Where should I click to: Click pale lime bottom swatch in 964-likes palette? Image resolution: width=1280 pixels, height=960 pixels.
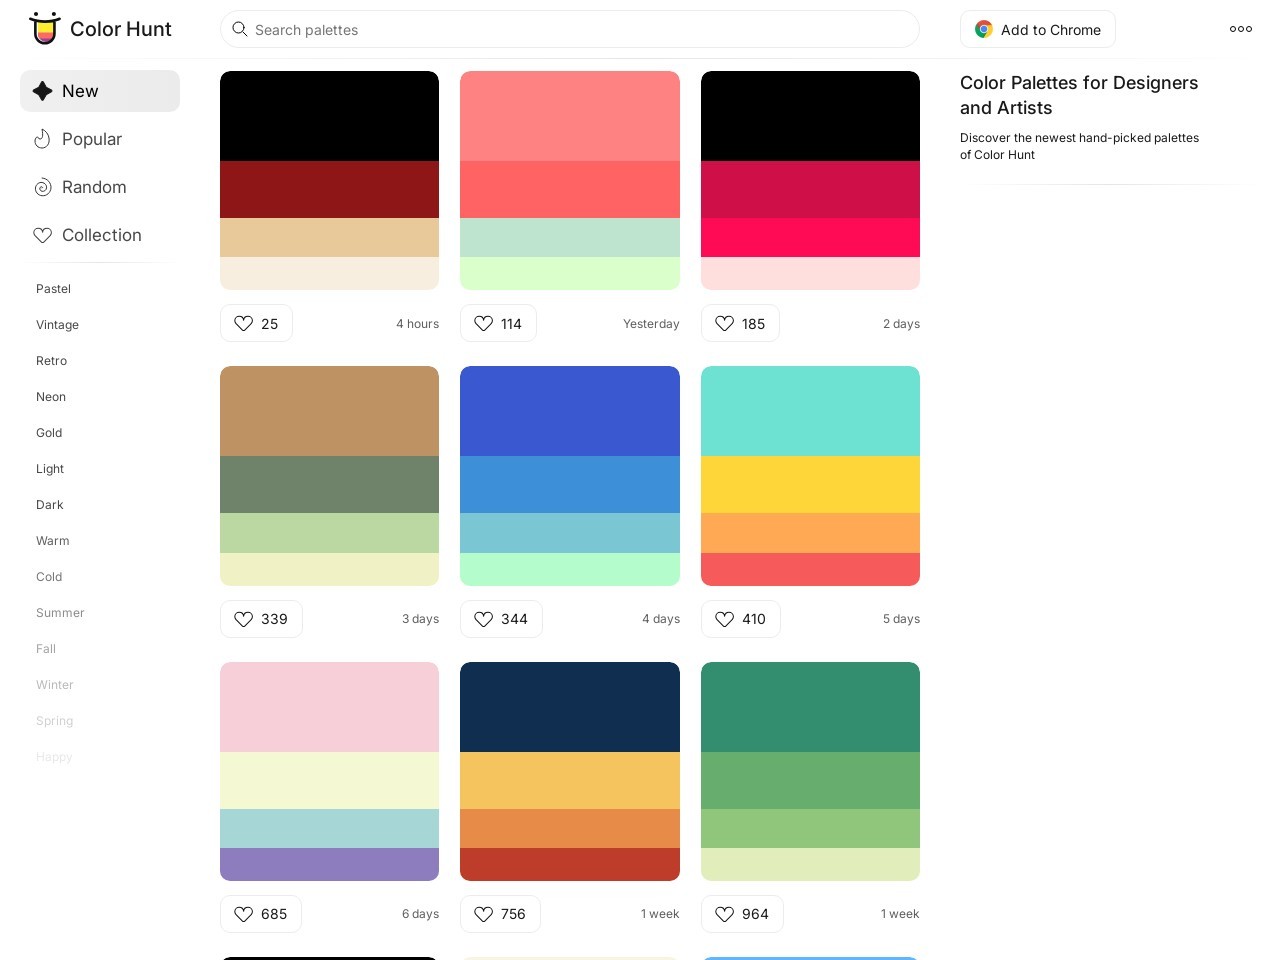pos(810,864)
